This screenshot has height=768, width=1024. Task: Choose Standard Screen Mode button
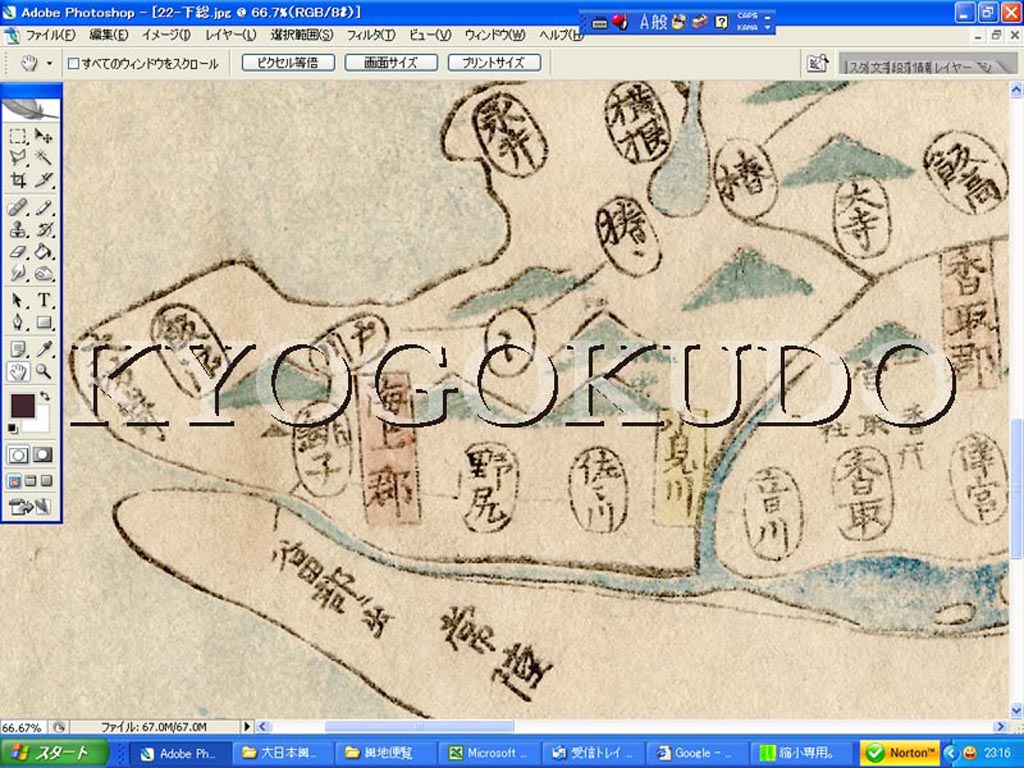(14, 481)
